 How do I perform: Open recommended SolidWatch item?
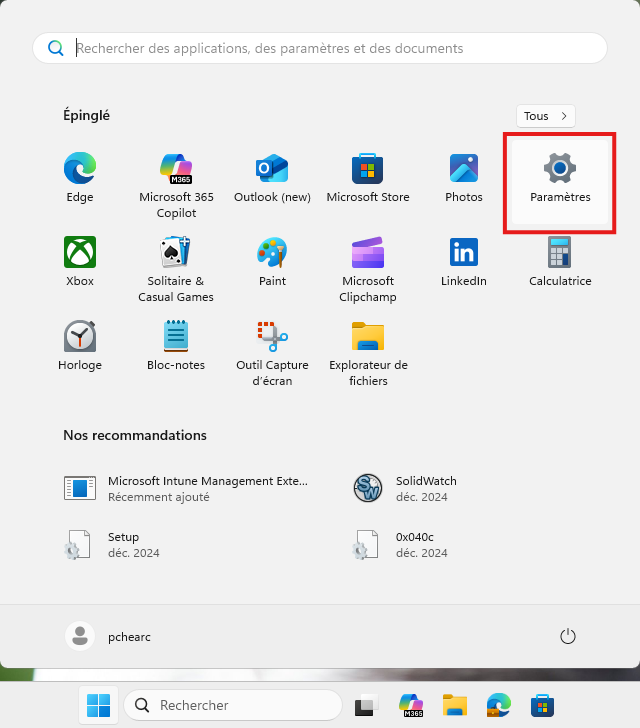(x=404, y=488)
